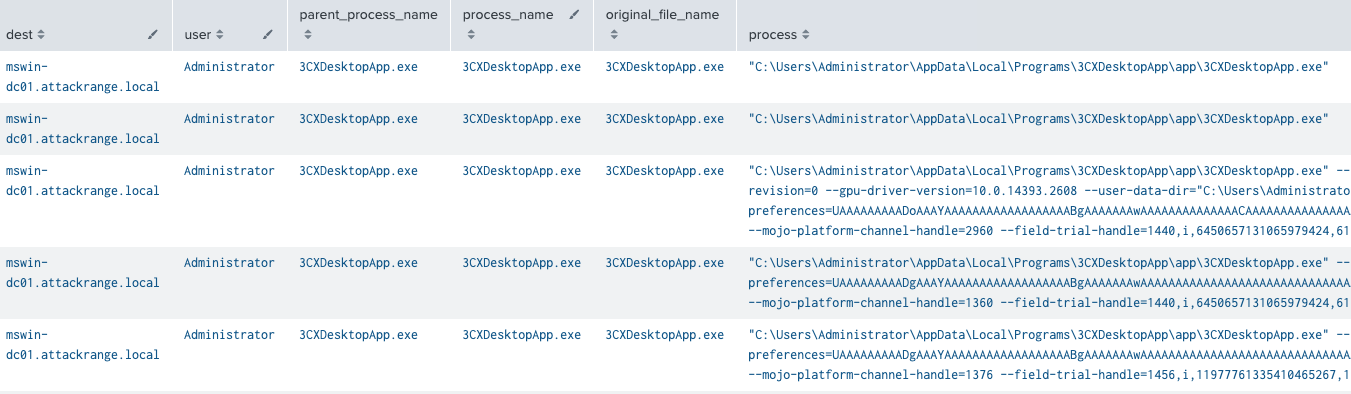Click original_file_name value in handle=1376 row
This screenshot has width=1351, height=394.
point(665,335)
